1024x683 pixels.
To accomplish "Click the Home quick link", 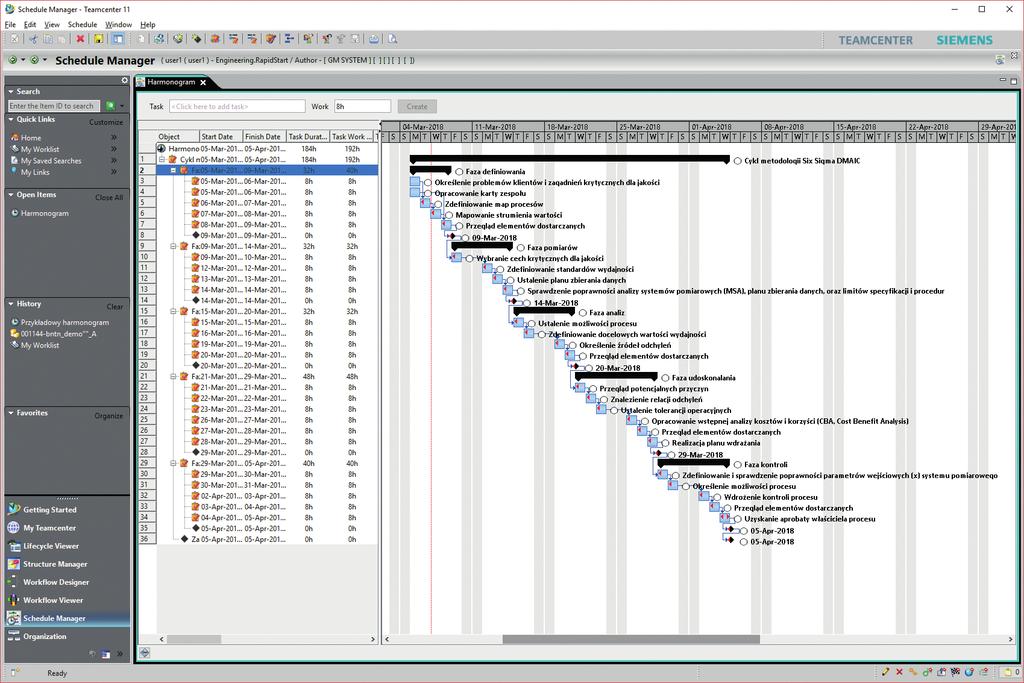I will tap(31, 138).
